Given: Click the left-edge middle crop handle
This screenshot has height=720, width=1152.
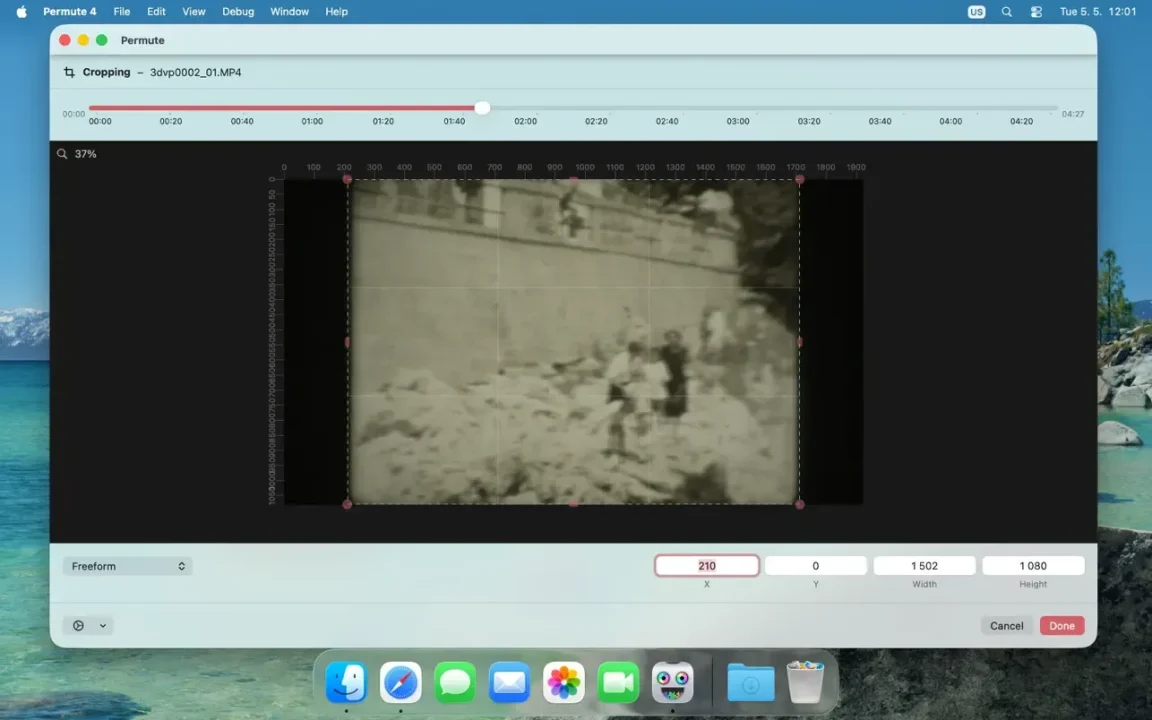Looking at the screenshot, I should (348, 342).
